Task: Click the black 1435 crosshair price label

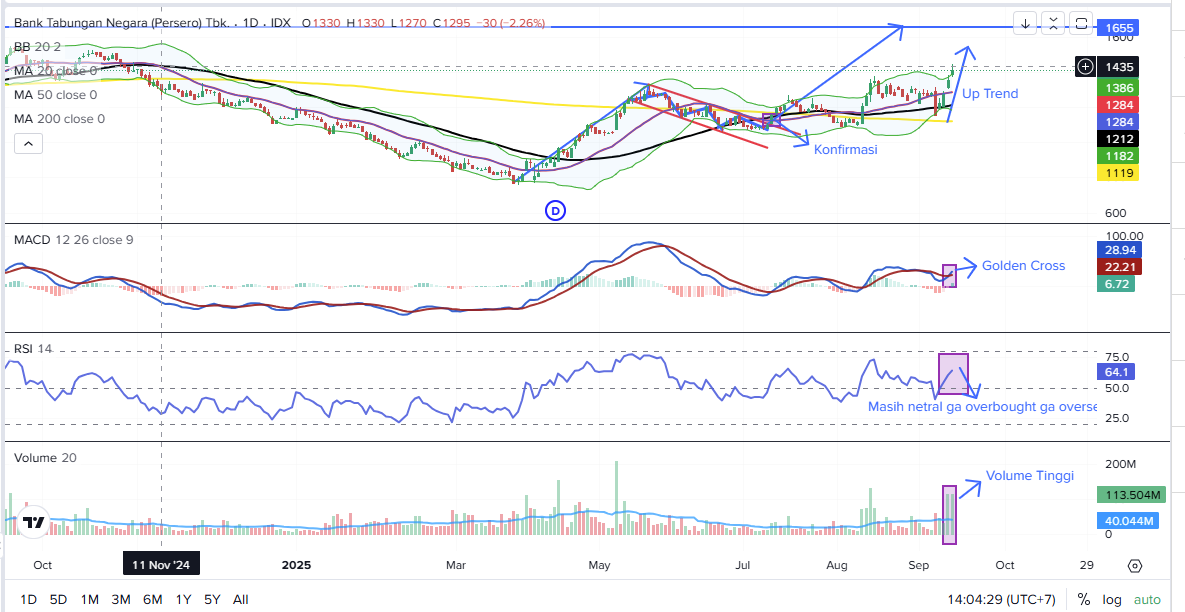Action: point(1118,67)
